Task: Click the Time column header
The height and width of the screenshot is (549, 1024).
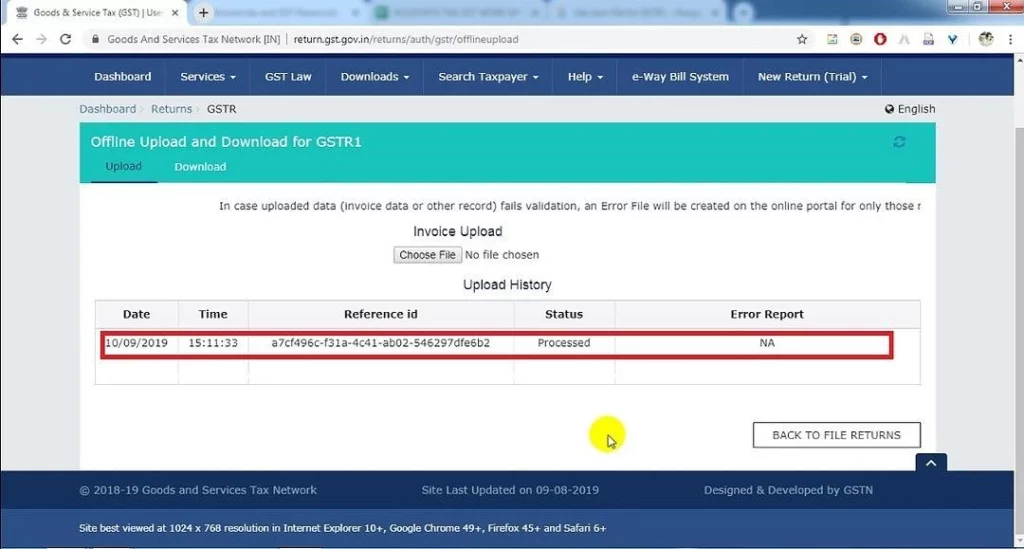Action: coord(213,314)
